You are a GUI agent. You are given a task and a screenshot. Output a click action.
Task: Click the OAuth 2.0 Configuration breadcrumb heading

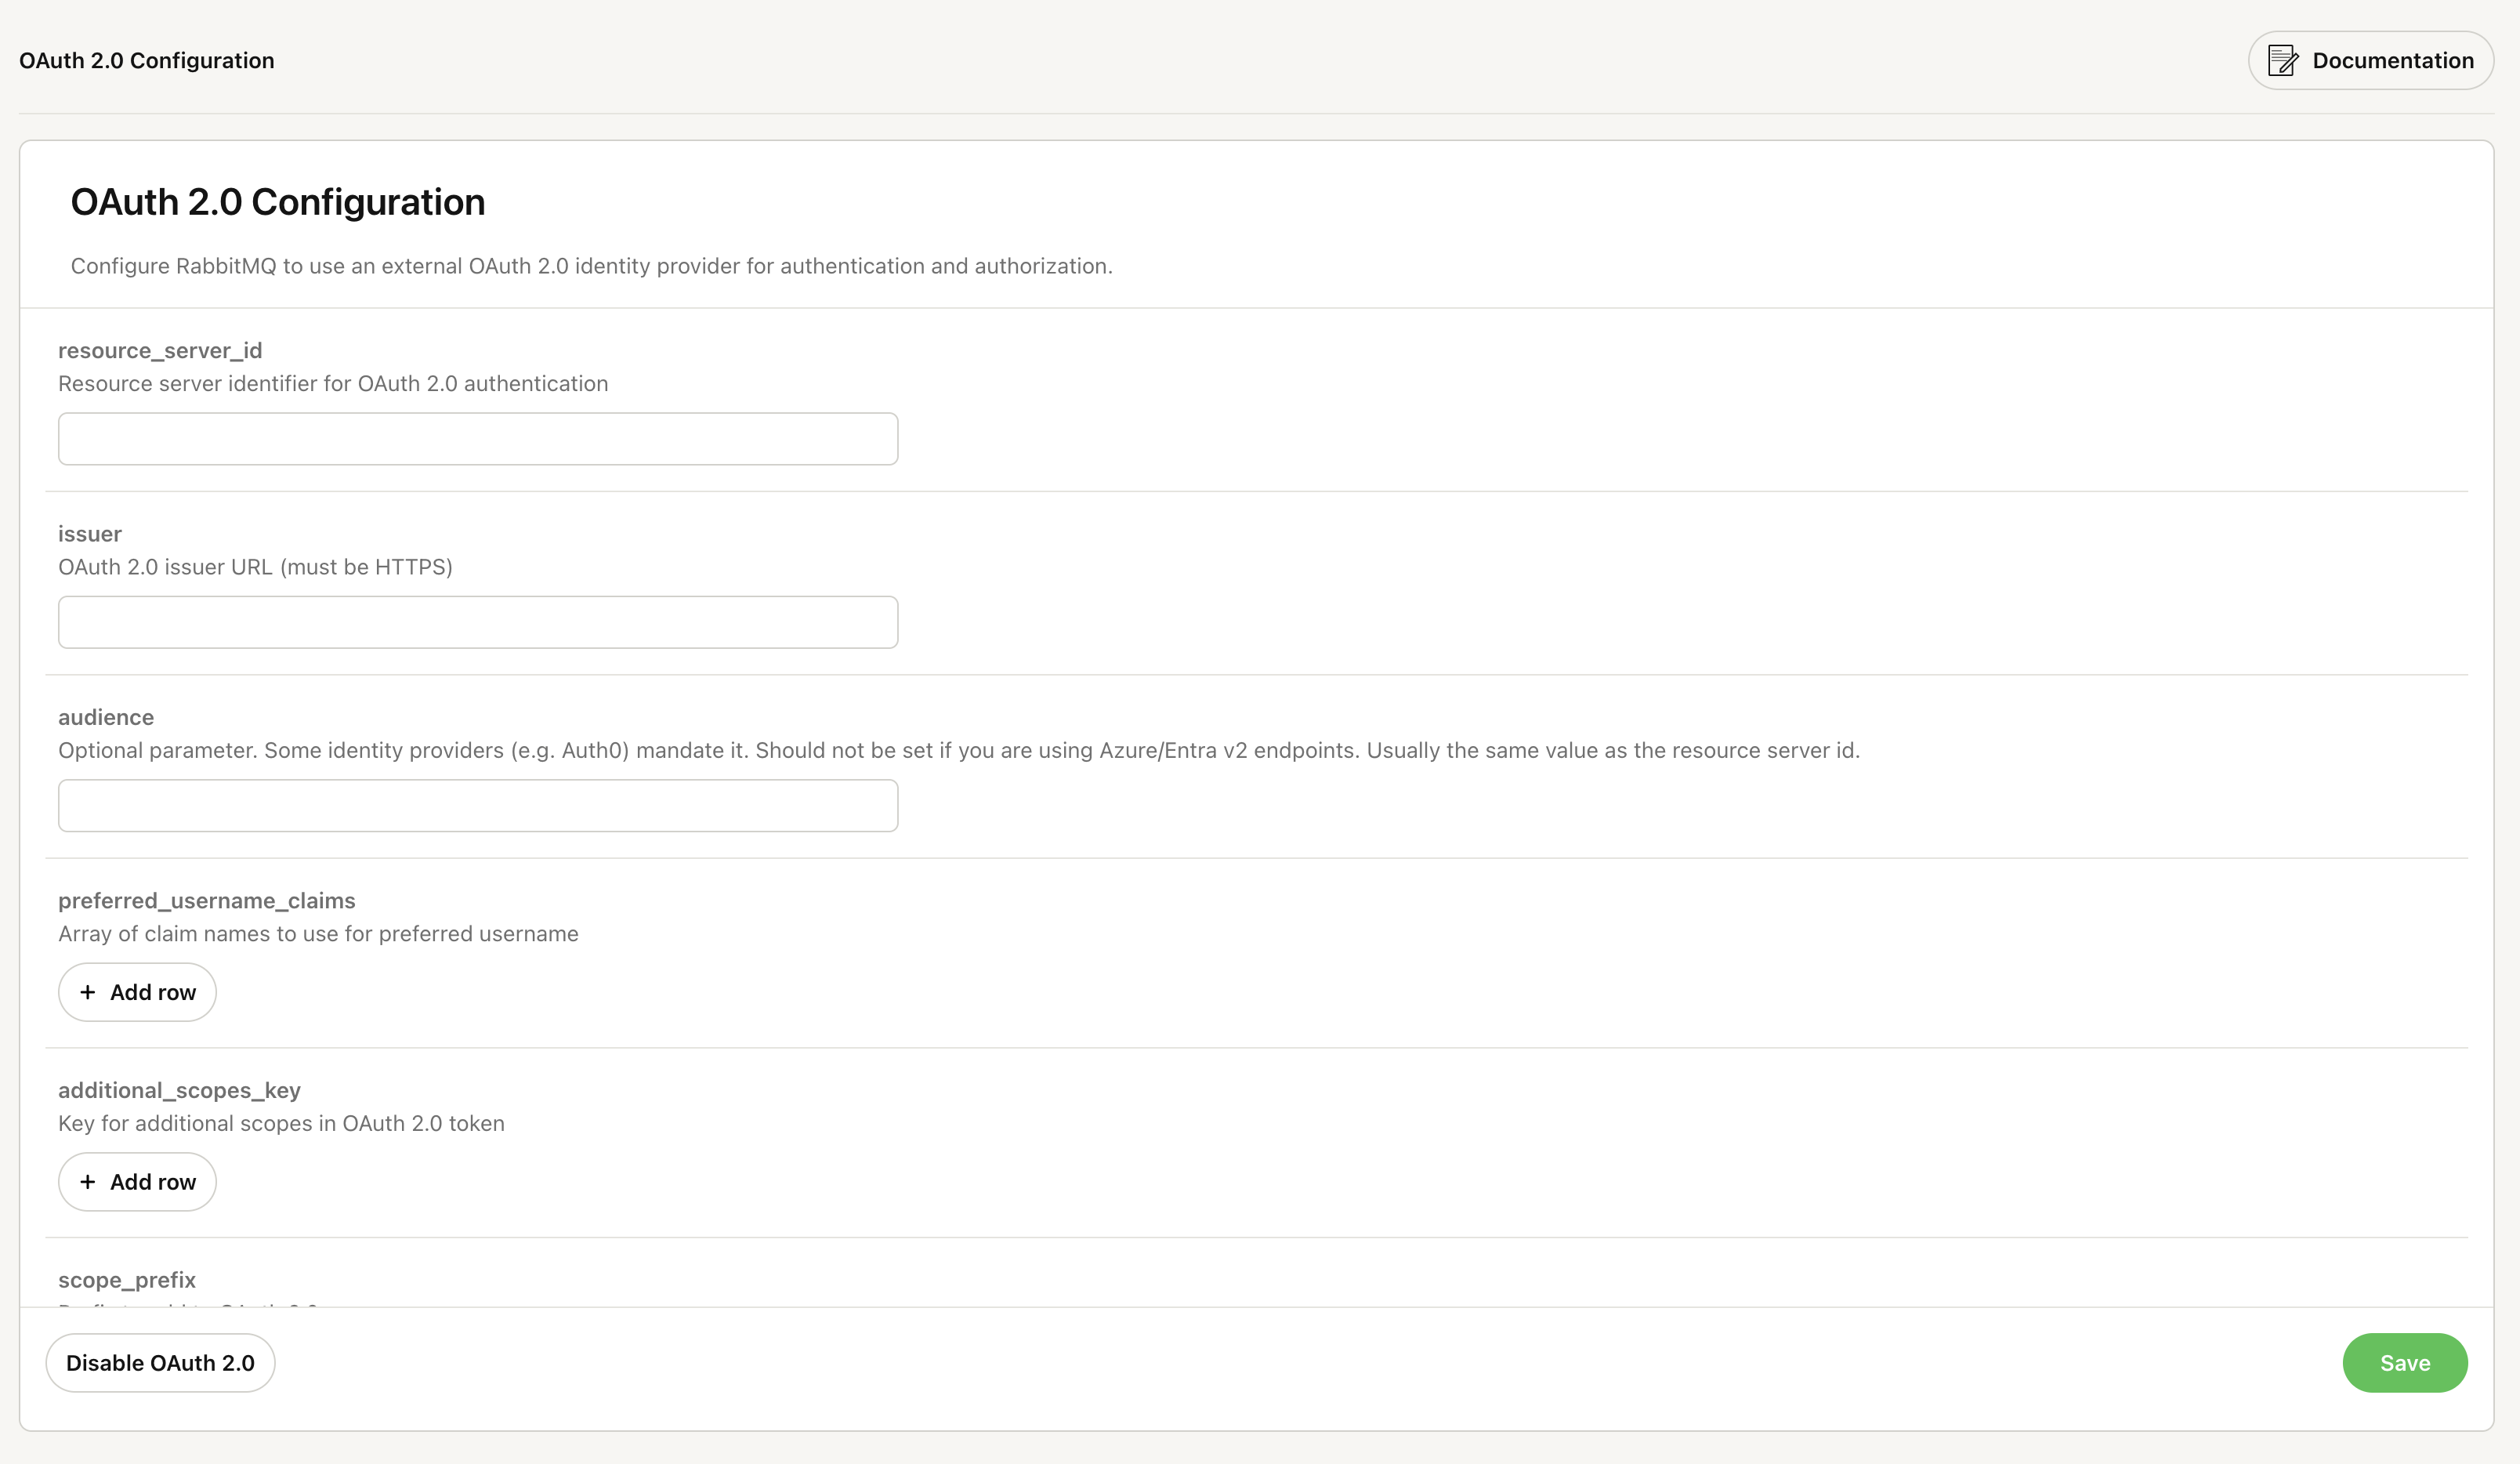pyautogui.click(x=146, y=60)
